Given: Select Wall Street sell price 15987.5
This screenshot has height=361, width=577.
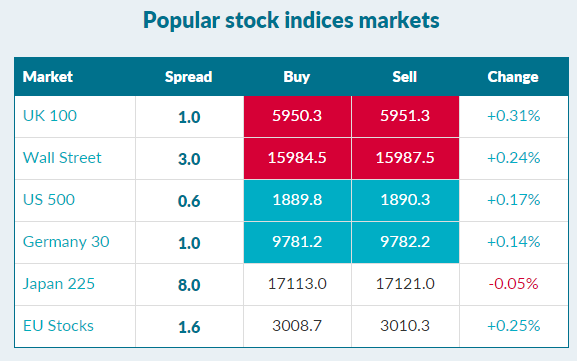Looking at the screenshot, I should [405, 159].
